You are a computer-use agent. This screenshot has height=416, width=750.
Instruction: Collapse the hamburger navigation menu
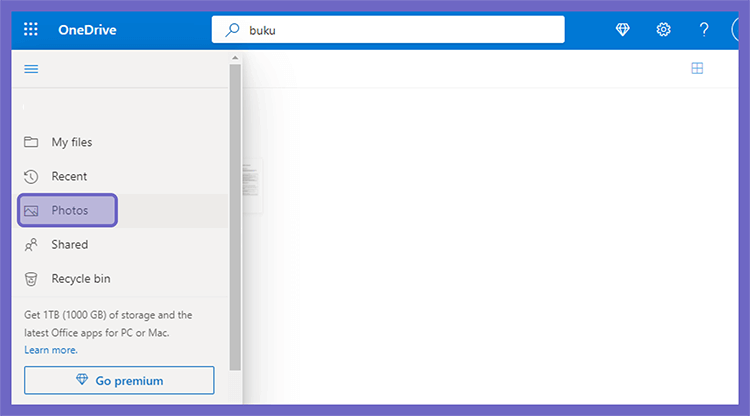31,69
